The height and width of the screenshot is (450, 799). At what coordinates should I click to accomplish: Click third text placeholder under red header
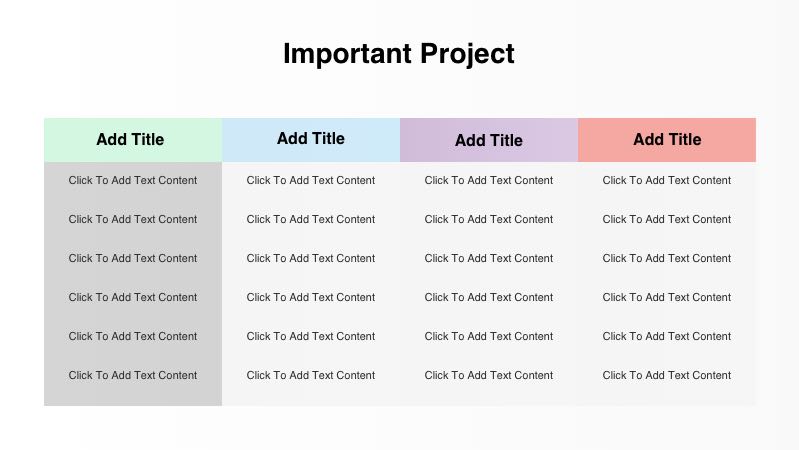667,259
